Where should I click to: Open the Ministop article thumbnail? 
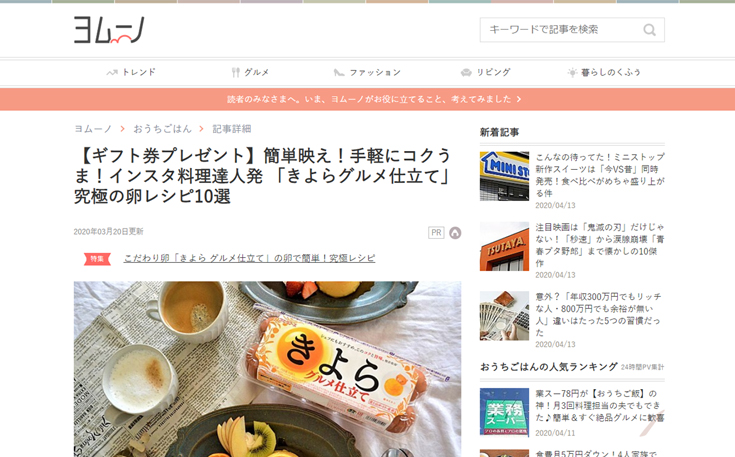(504, 176)
